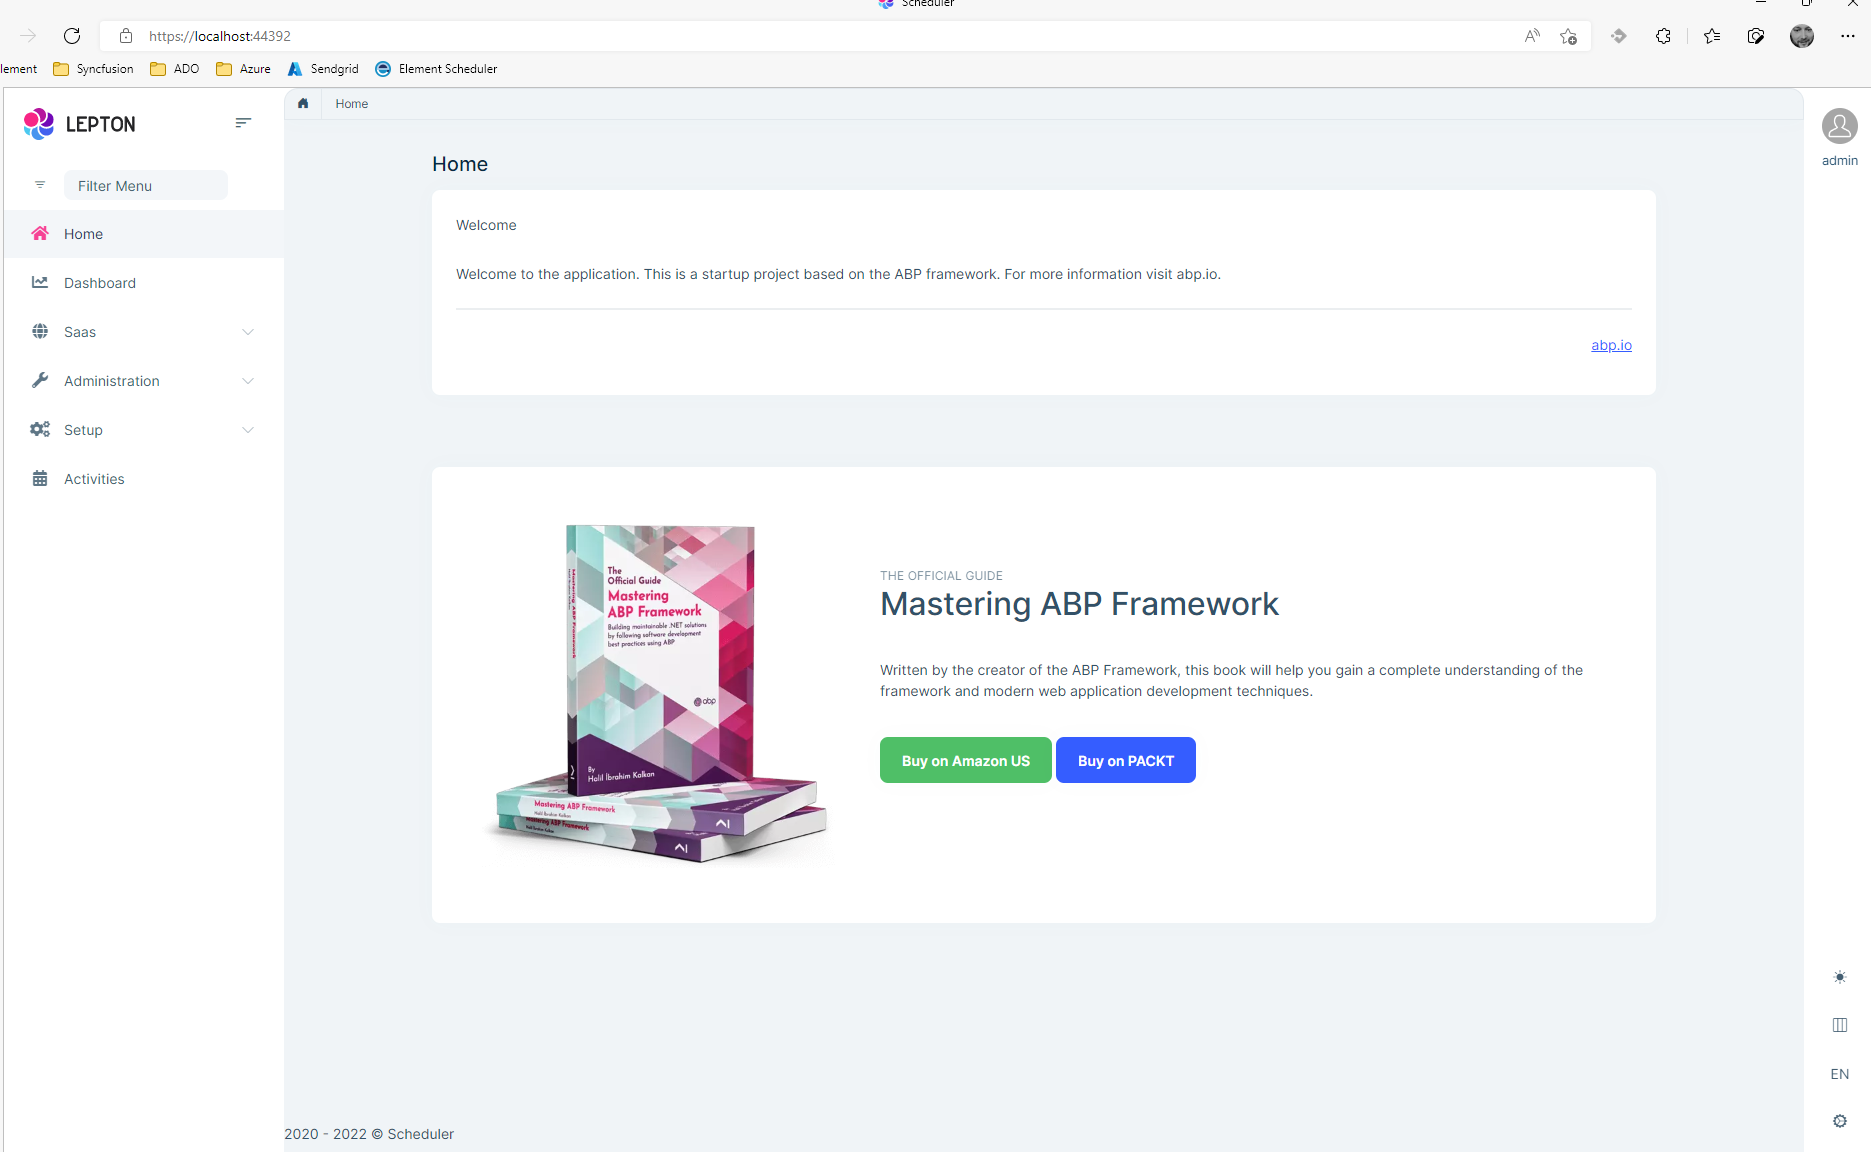Click the arrow extension icon in the browser toolbar
The width and height of the screenshot is (1871, 1152).
(1618, 36)
